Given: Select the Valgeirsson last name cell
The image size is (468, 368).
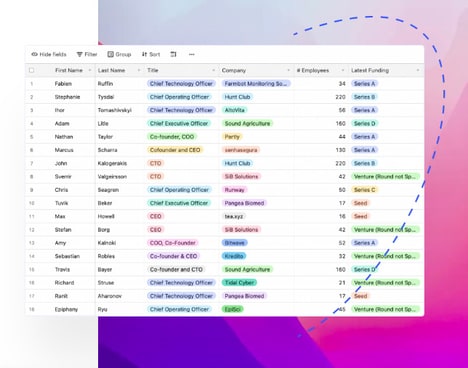Looking at the screenshot, I should pyautogui.click(x=112, y=177).
